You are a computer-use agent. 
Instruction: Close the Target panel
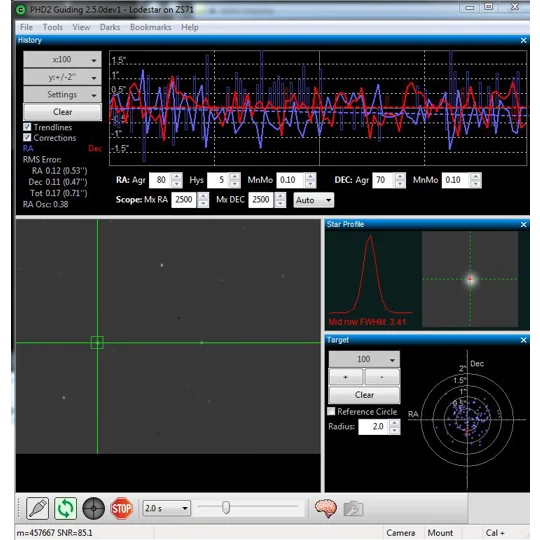(523, 340)
